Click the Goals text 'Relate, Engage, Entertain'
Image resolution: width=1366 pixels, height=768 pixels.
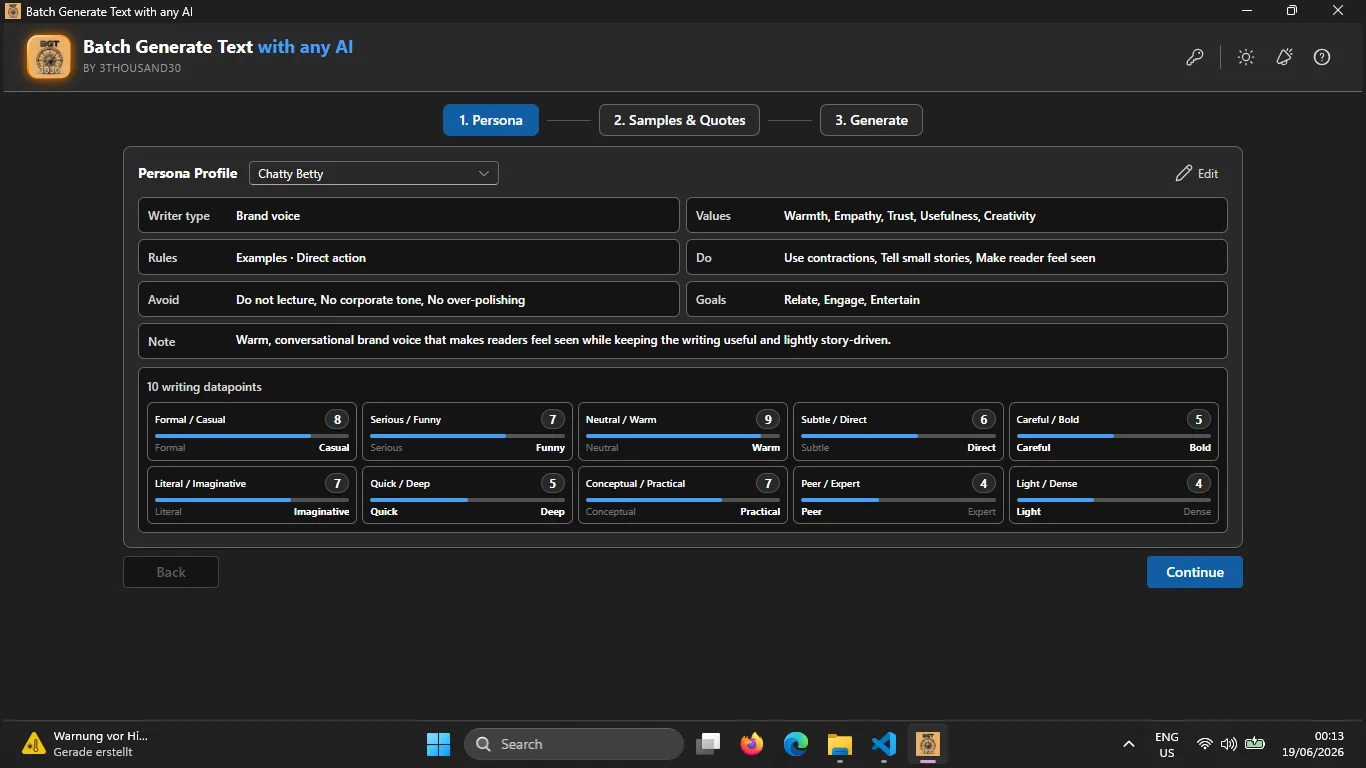tap(852, 300)
